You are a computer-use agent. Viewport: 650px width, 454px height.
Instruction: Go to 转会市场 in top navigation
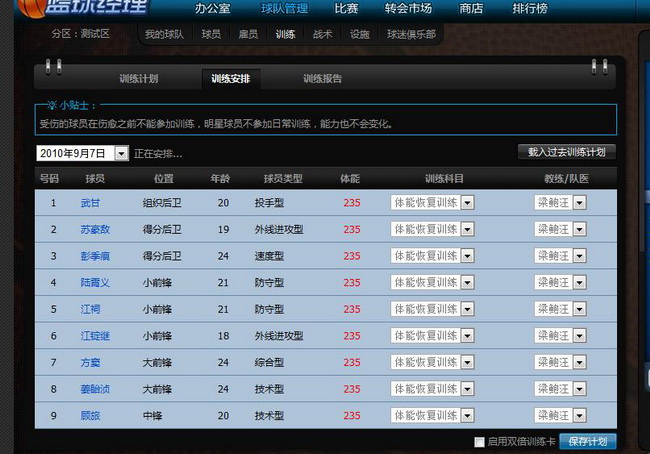408,9
